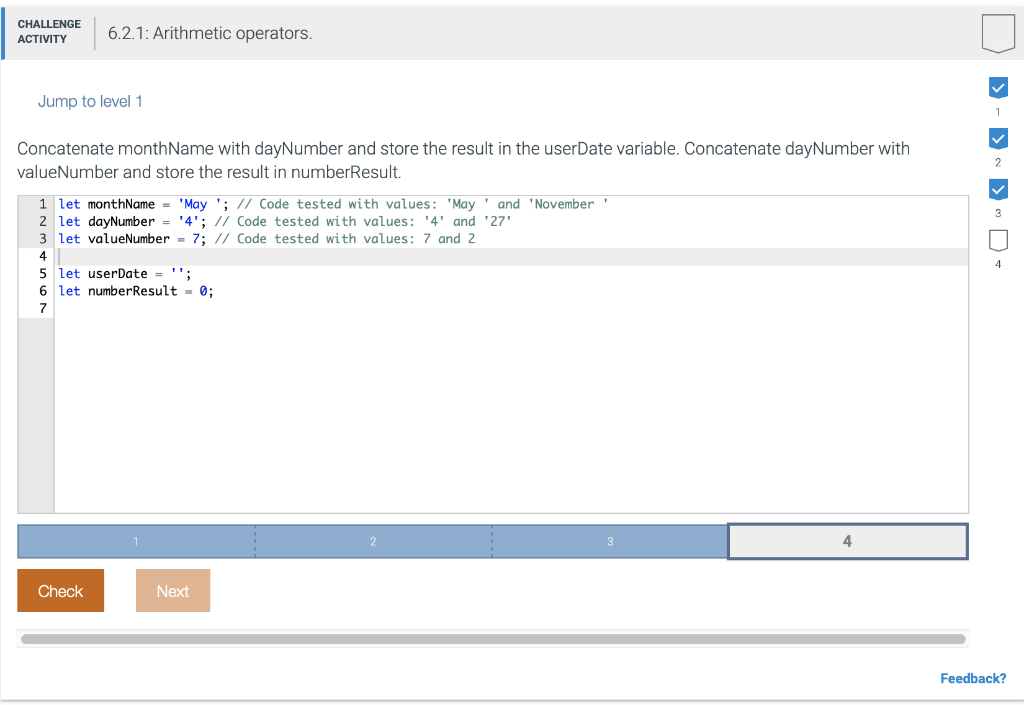This screenshot has height=705, width=1024.
Task: Select step 2 in the progress bar
Action: [373, 541]
